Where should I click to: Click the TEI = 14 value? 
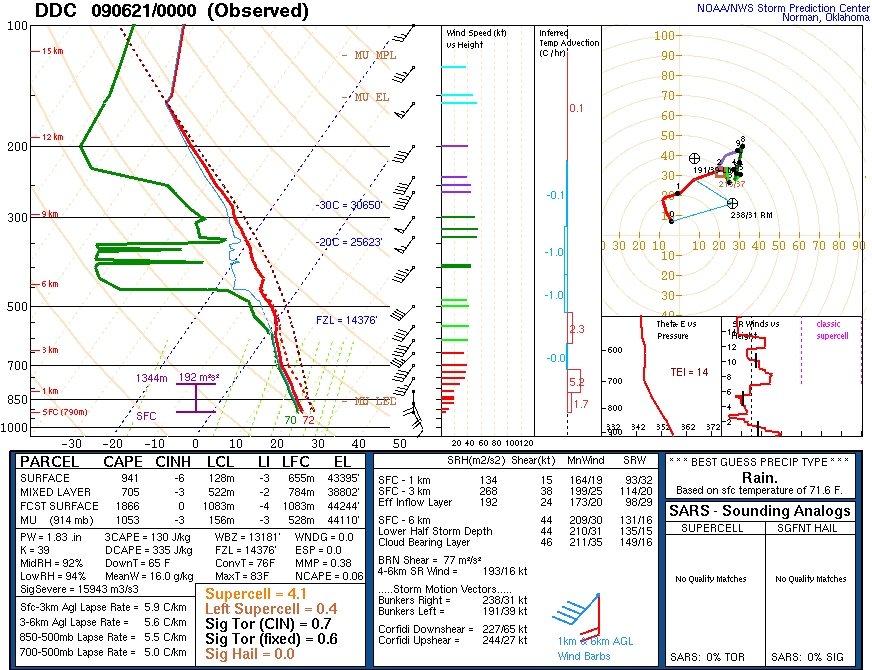tap(689, 372)
